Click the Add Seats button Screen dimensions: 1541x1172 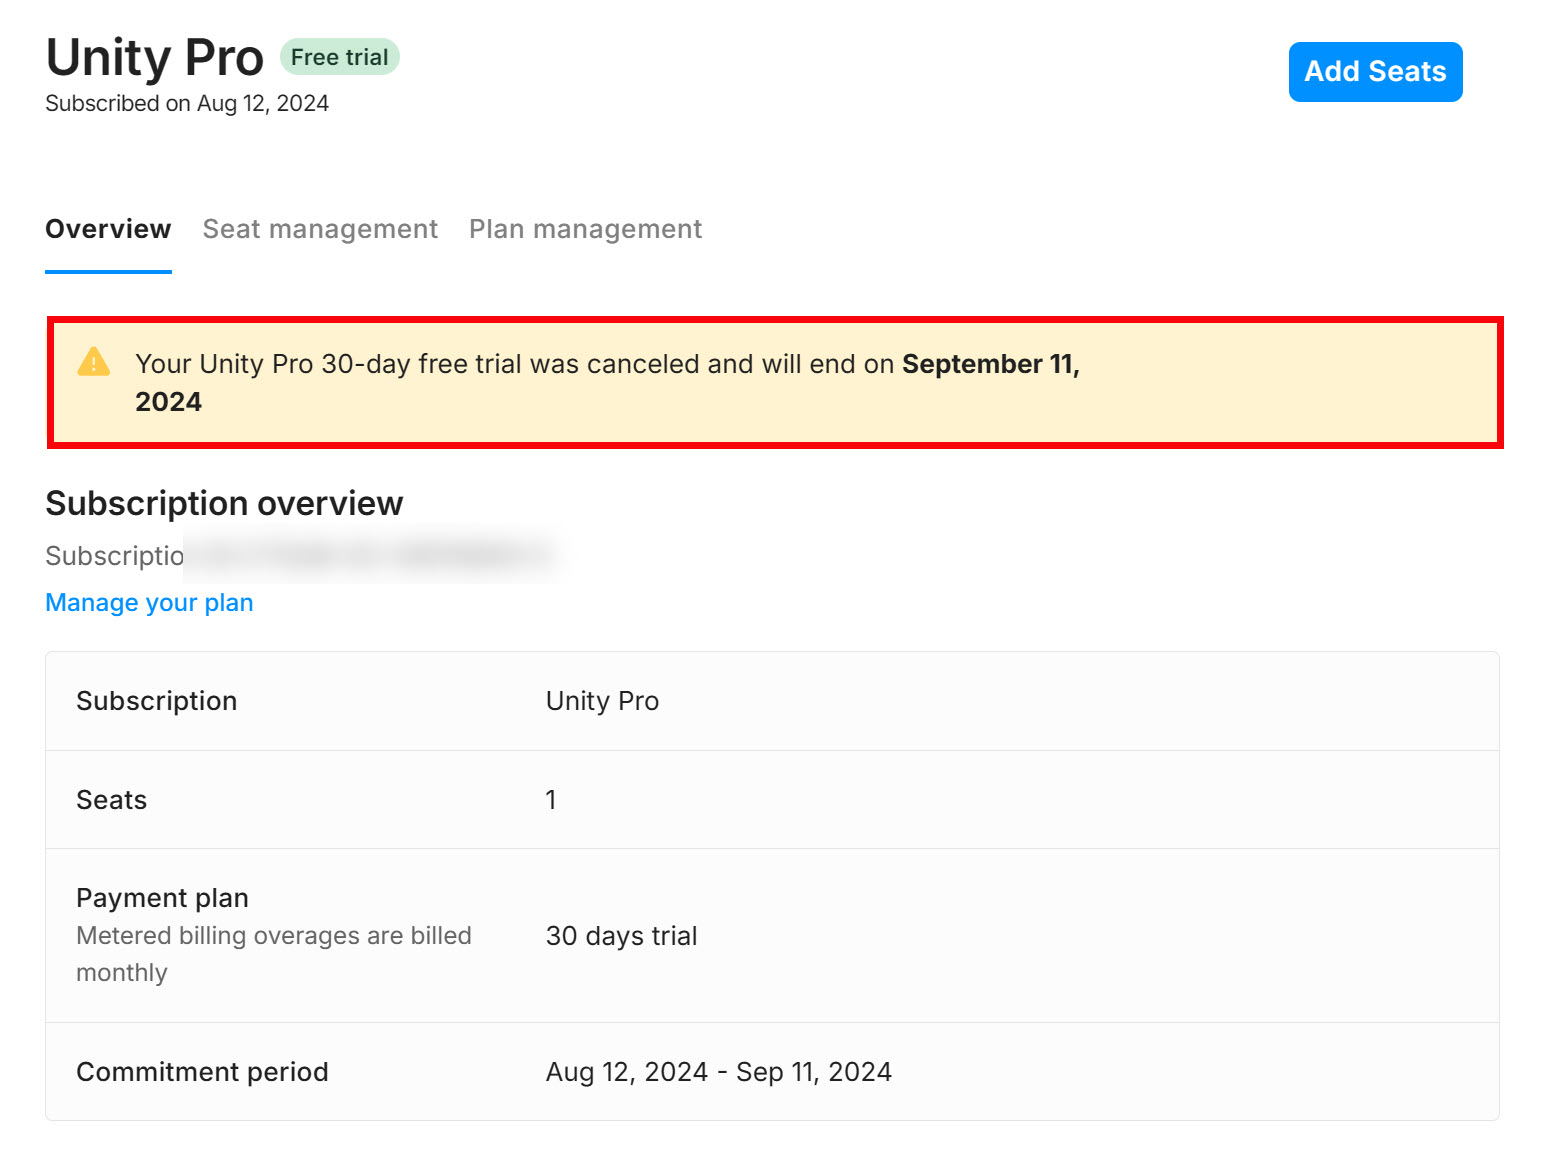pyautogui.click(x=1375, y=72)
